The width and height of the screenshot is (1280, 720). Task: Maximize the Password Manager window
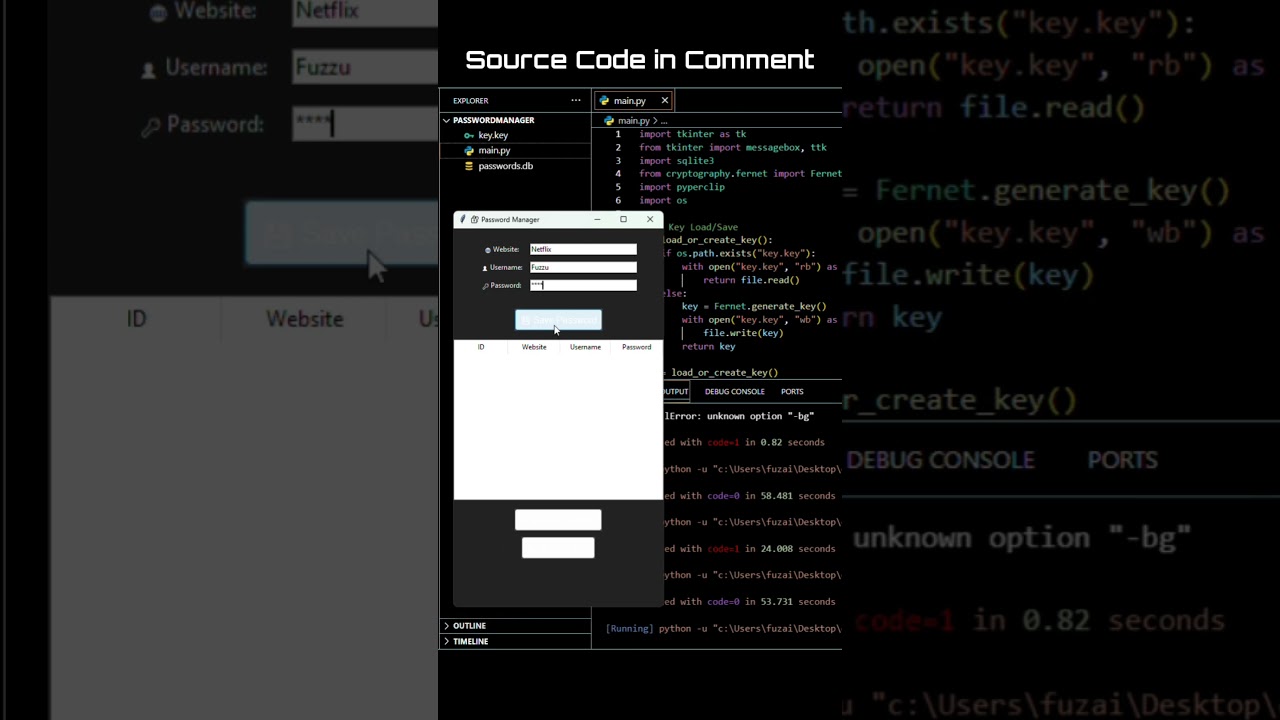click(623, 219)
